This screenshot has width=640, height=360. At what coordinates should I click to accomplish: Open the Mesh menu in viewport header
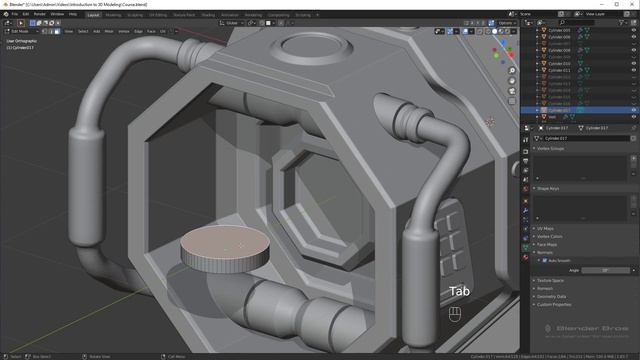click(109, 31)
